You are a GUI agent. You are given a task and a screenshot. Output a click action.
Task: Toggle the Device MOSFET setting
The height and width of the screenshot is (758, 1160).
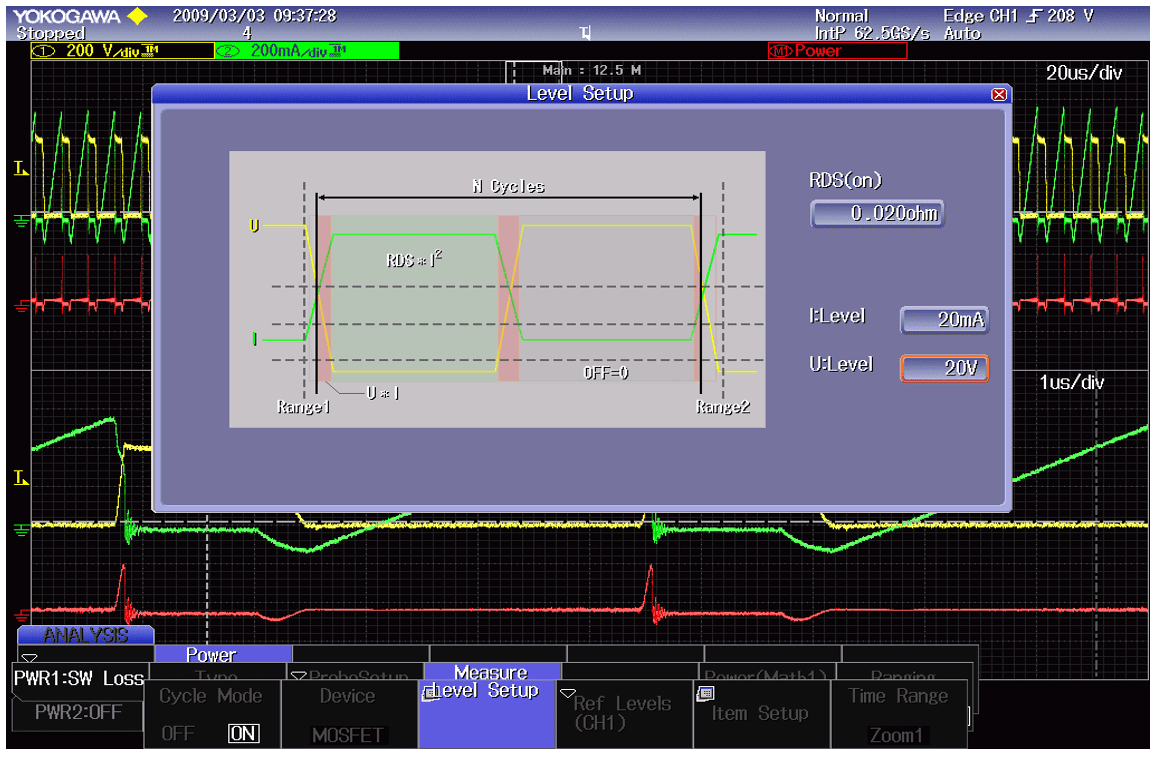coord(348,715)
